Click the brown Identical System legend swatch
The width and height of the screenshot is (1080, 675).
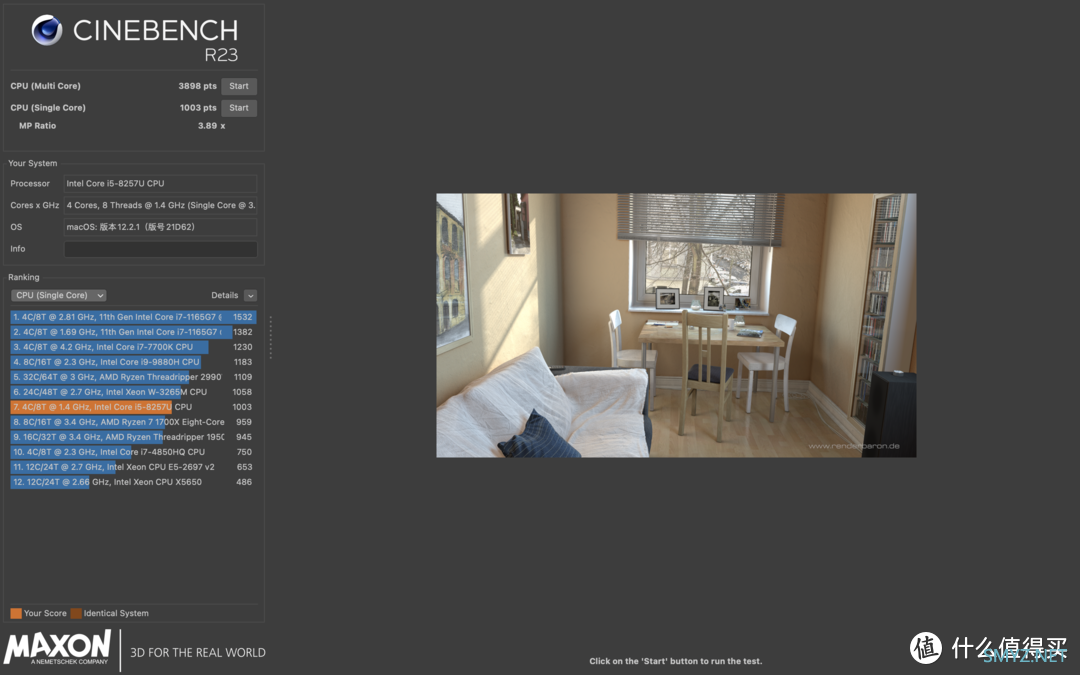[x=76, y=613]
